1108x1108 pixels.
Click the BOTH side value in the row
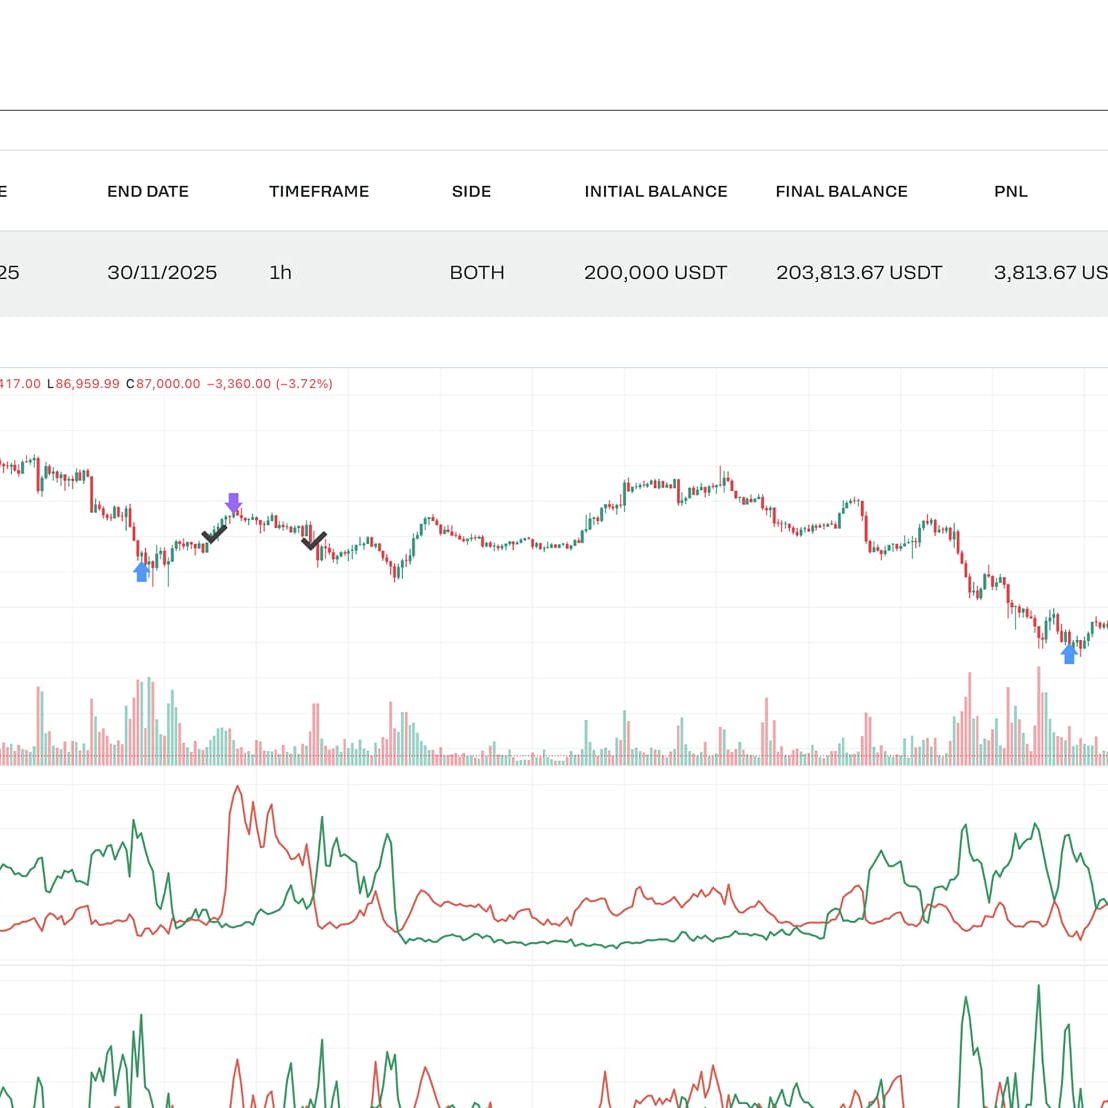[x=477, y=272]
